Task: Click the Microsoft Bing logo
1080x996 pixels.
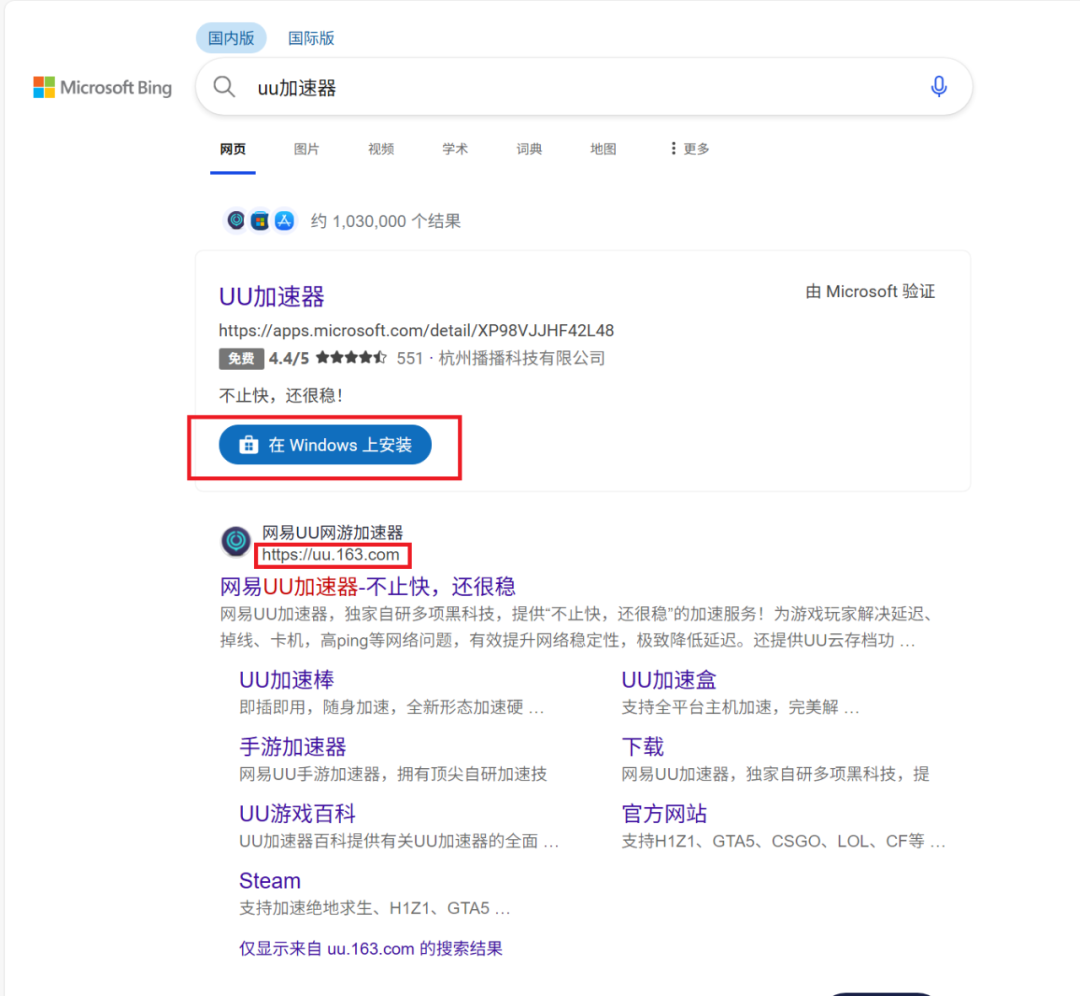Action: 103,87
